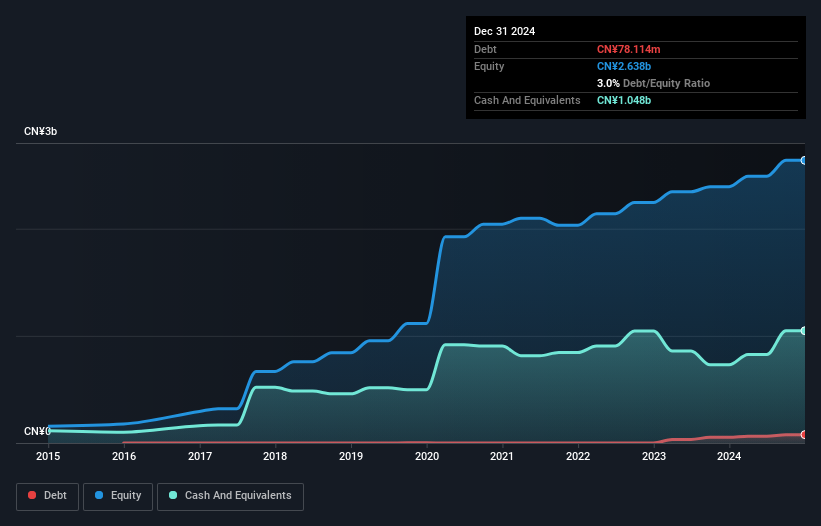Click the blue Equity endpoint marker

pos(804,161)
